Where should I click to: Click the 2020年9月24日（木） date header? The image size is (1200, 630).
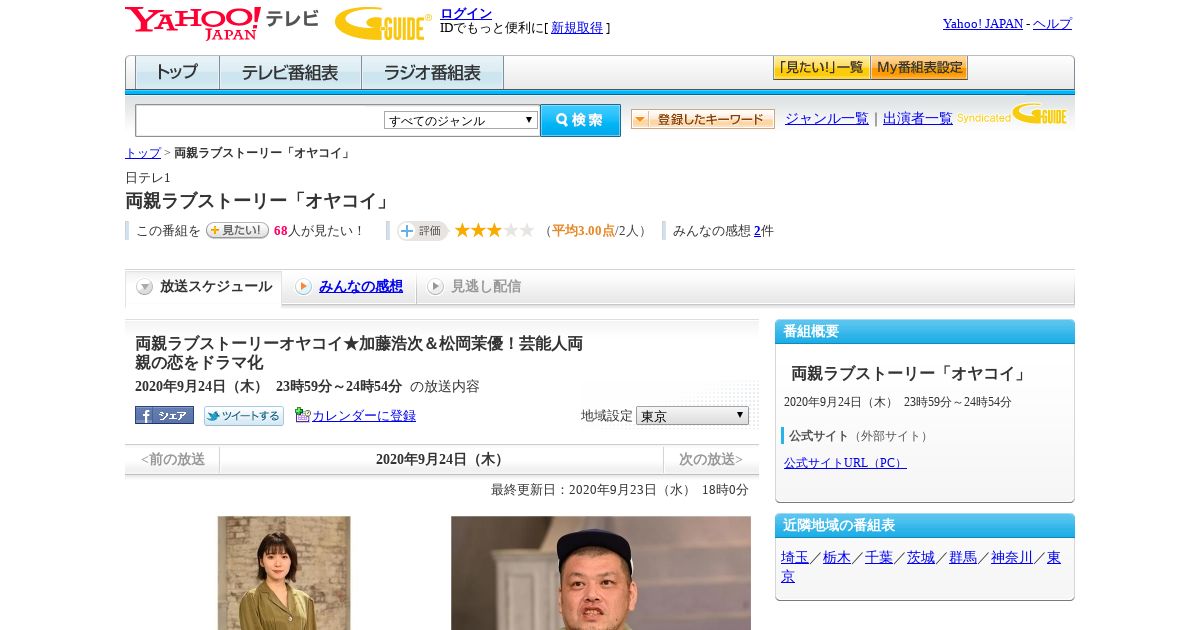tap(441, 460)
